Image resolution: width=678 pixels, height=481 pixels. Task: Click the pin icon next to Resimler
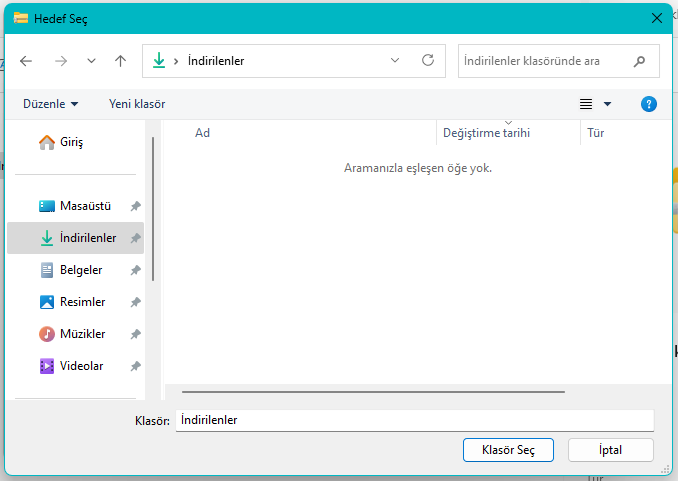pyautogui.click(x=136, y=302)
